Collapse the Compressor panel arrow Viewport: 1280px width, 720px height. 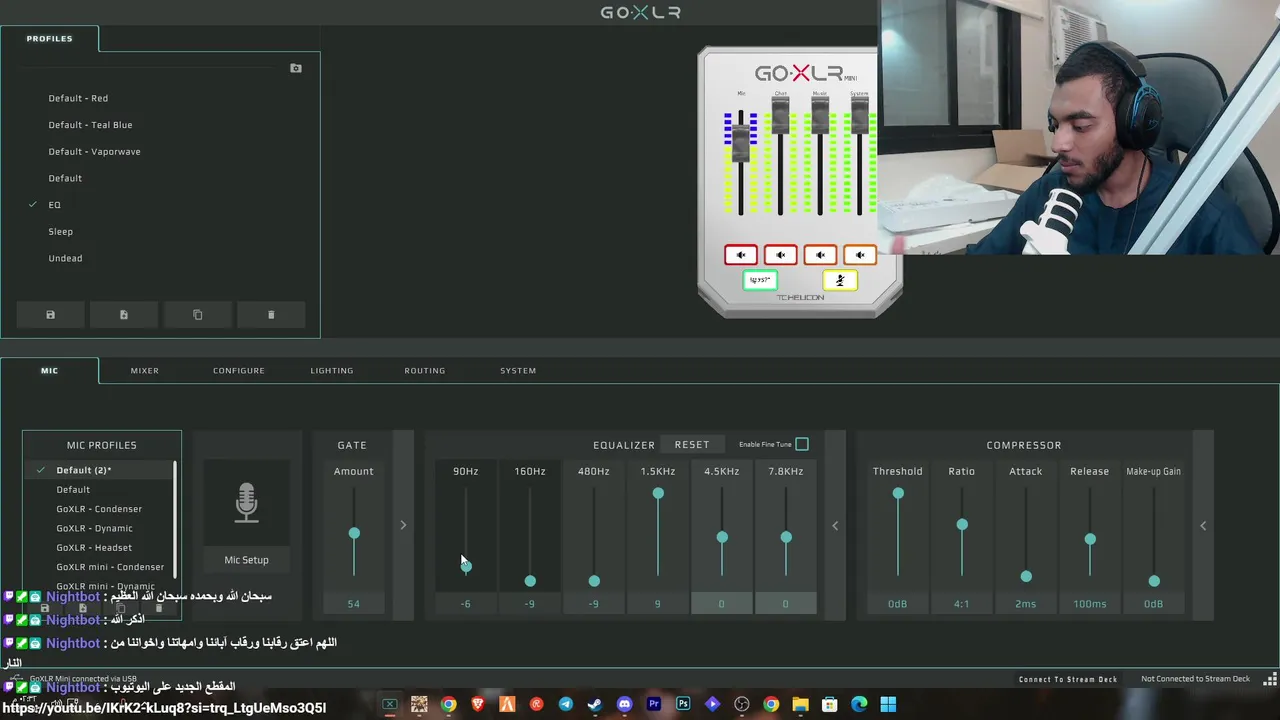[x=1203, y=525]
